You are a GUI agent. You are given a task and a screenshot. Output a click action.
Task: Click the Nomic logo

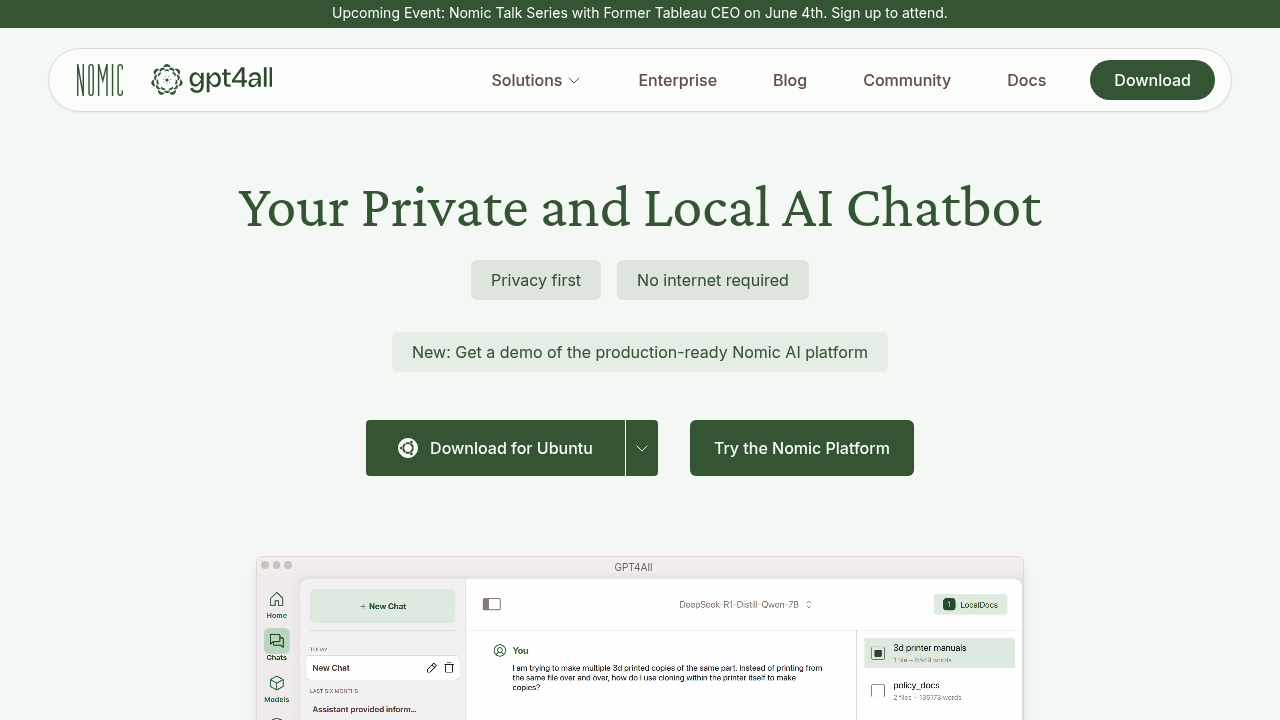[100, 80]
